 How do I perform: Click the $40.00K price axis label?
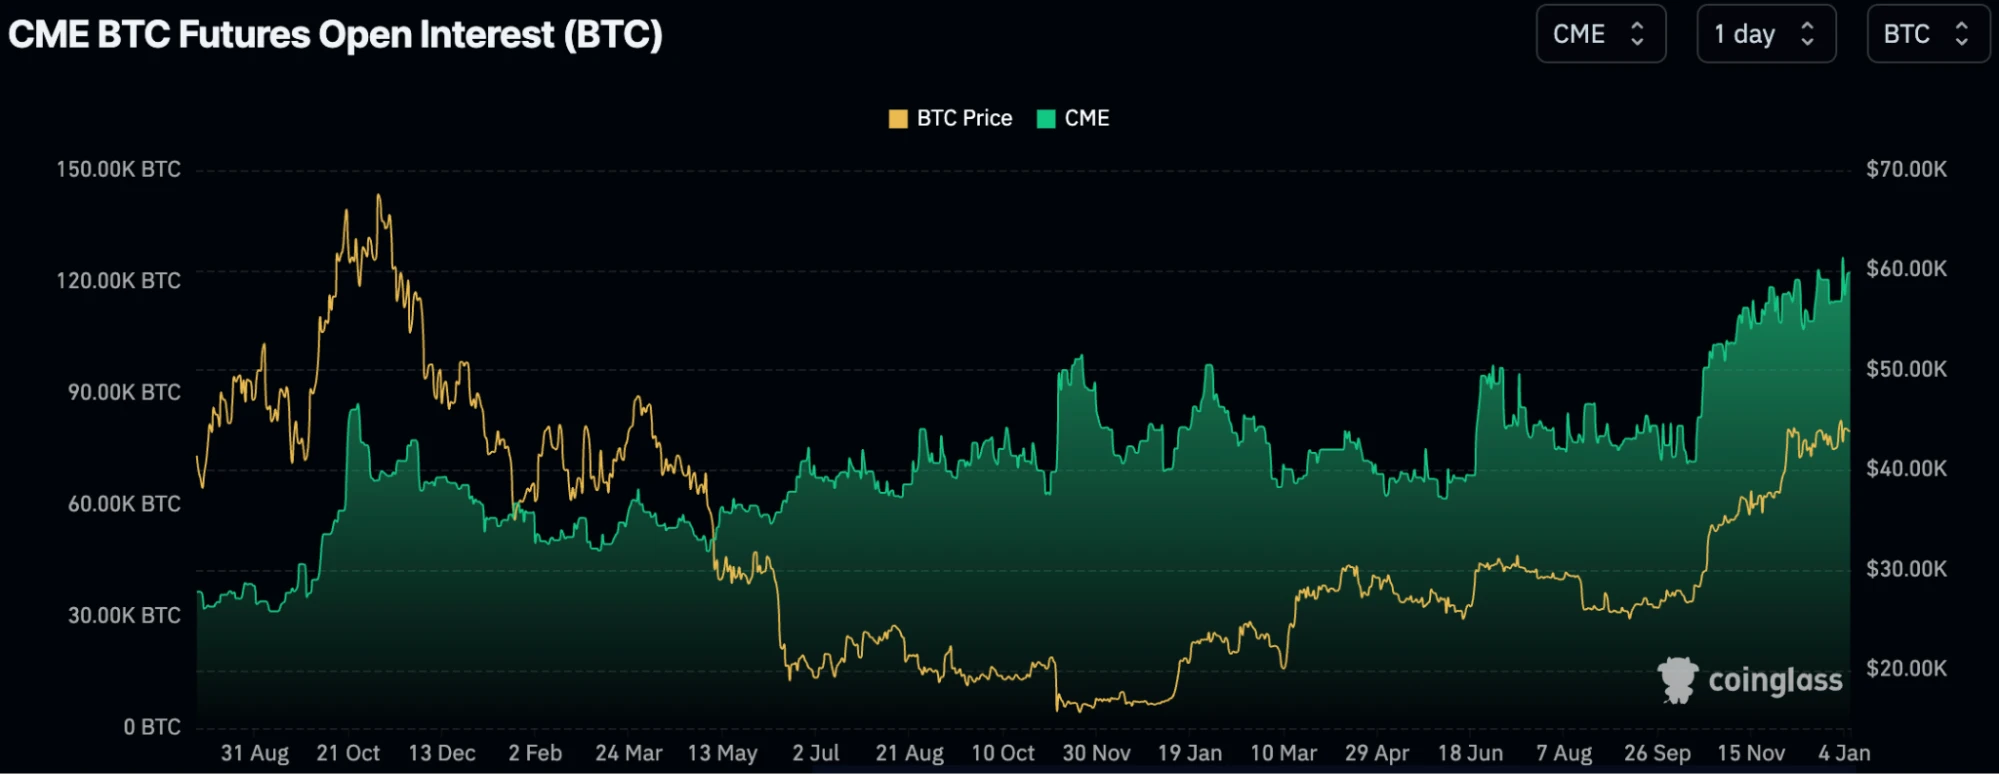(1907, 468)
